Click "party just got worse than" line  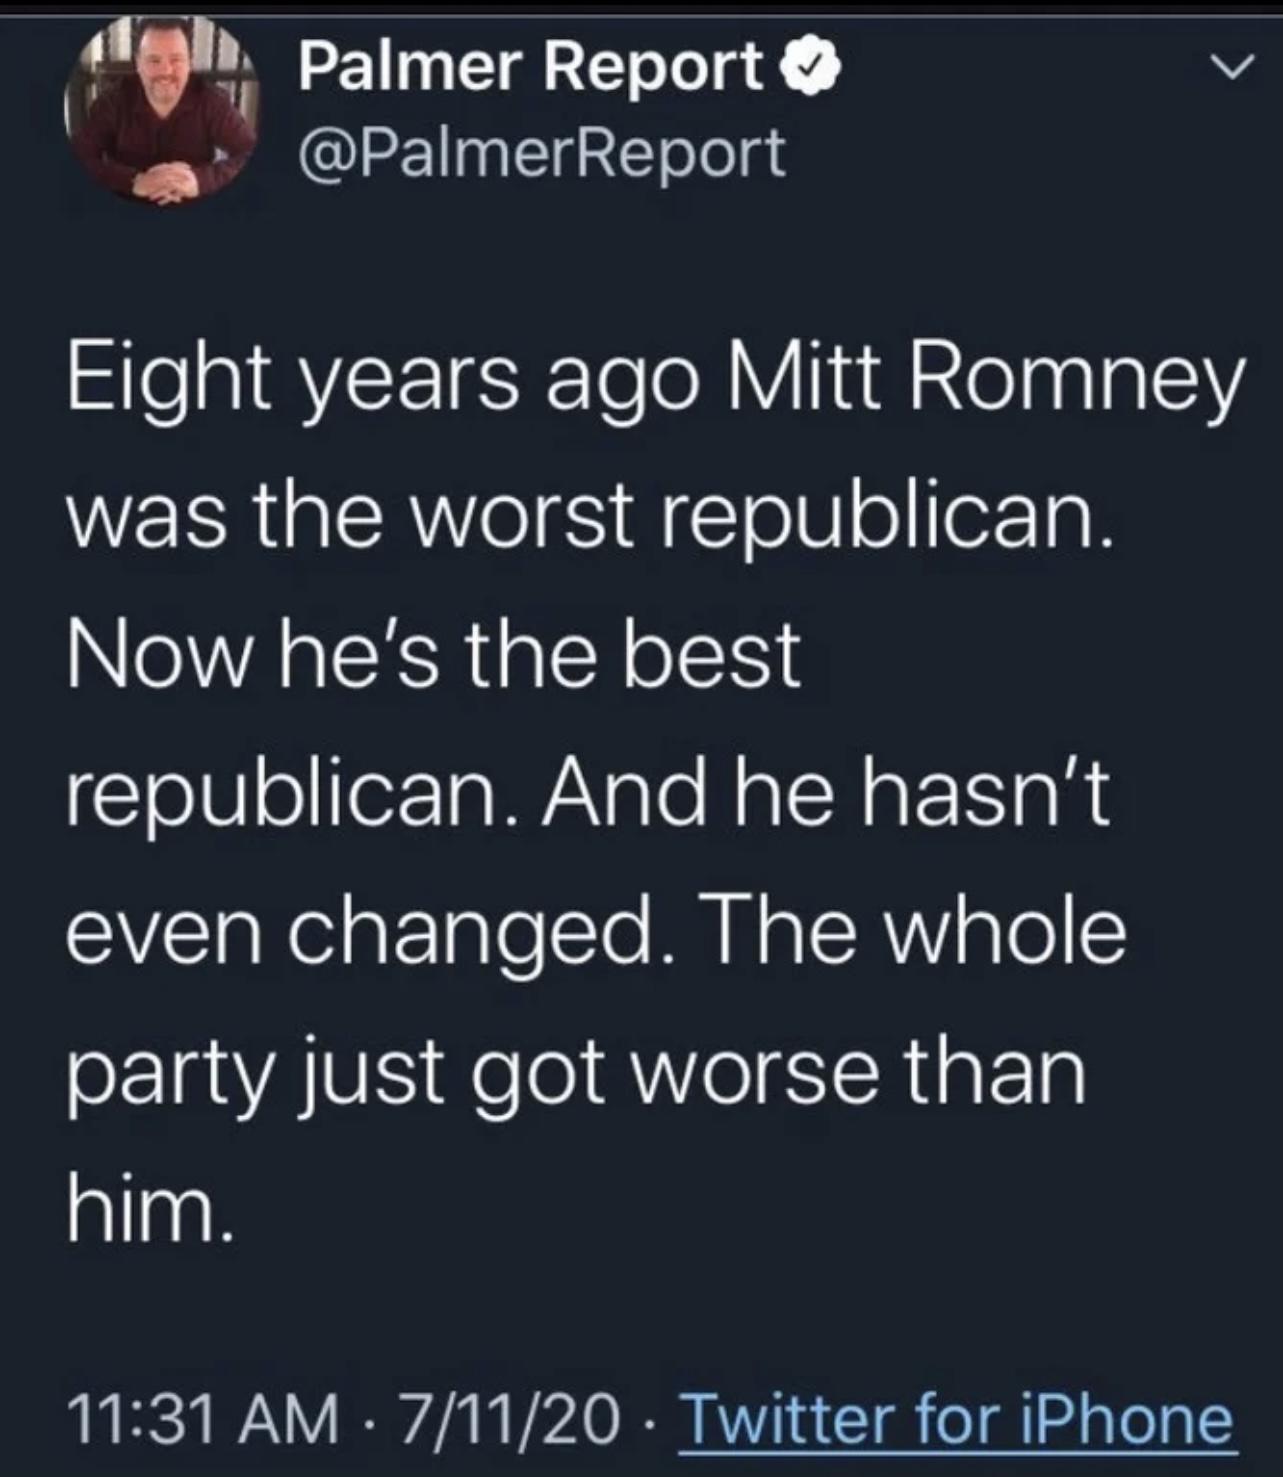(x=576, y=1069)
